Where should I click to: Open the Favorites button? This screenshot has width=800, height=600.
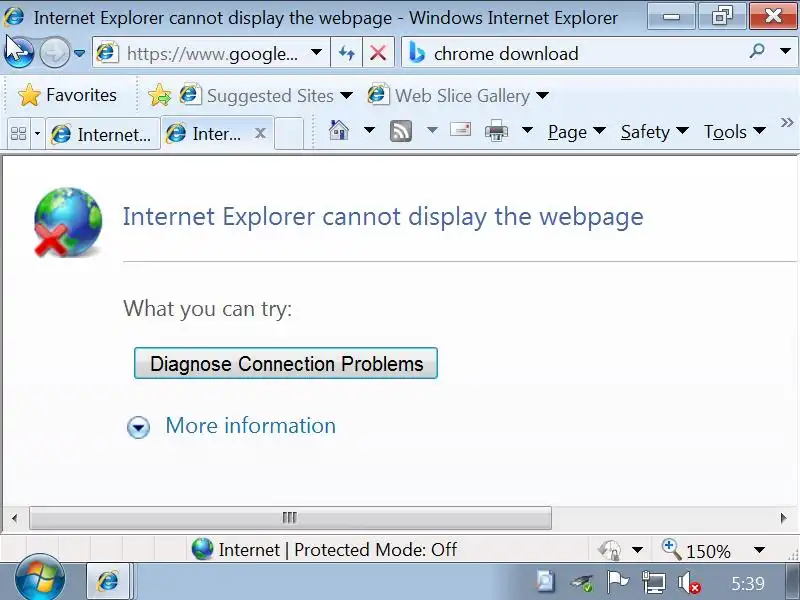point(67,95)
